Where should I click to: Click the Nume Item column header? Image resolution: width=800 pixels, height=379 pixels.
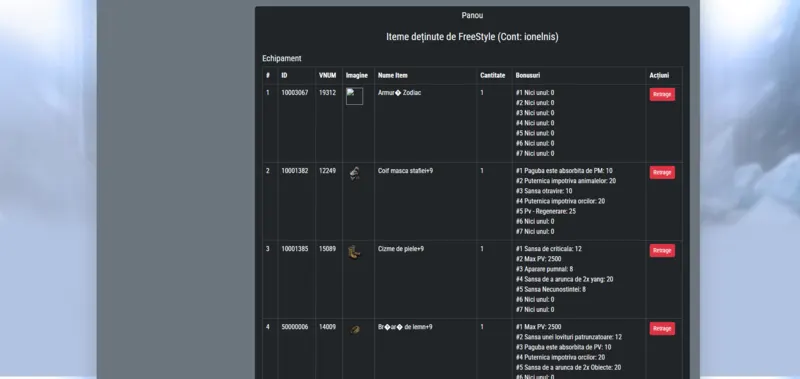pyautogui.click(x=392, y=75)
